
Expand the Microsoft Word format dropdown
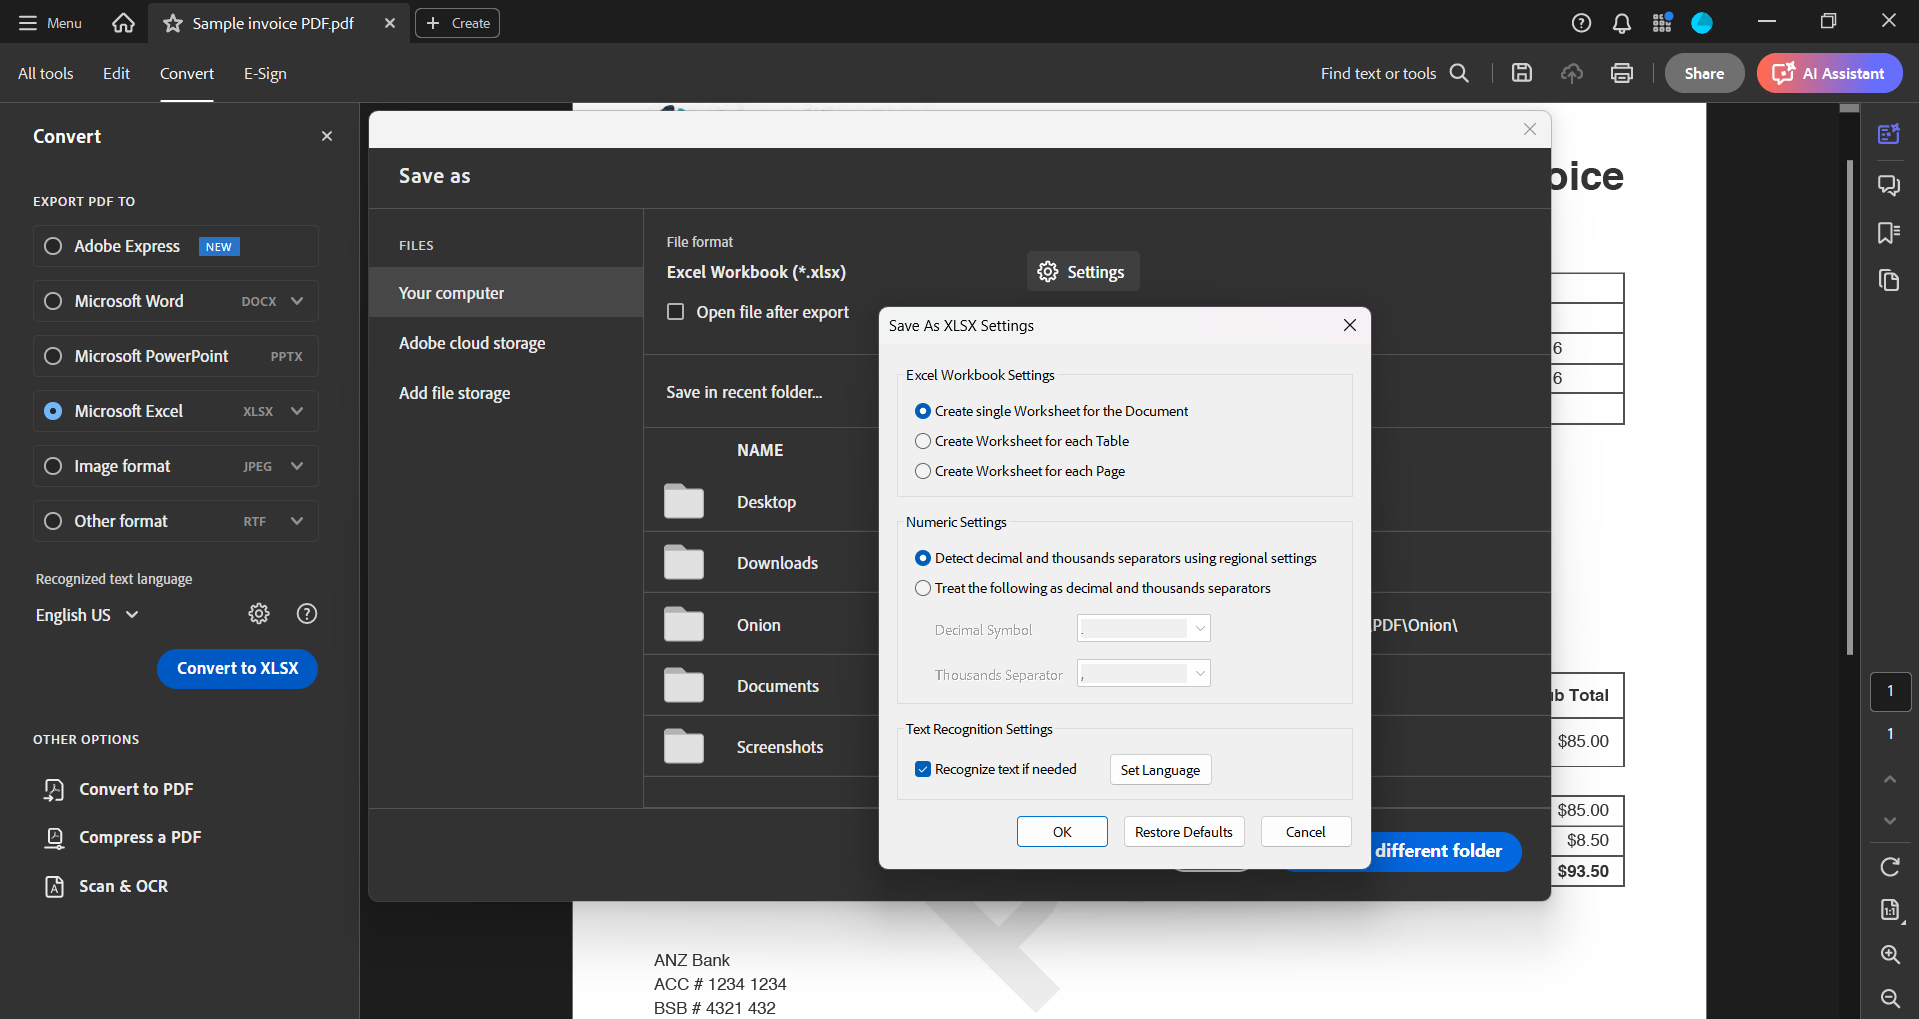pos(297,300)
